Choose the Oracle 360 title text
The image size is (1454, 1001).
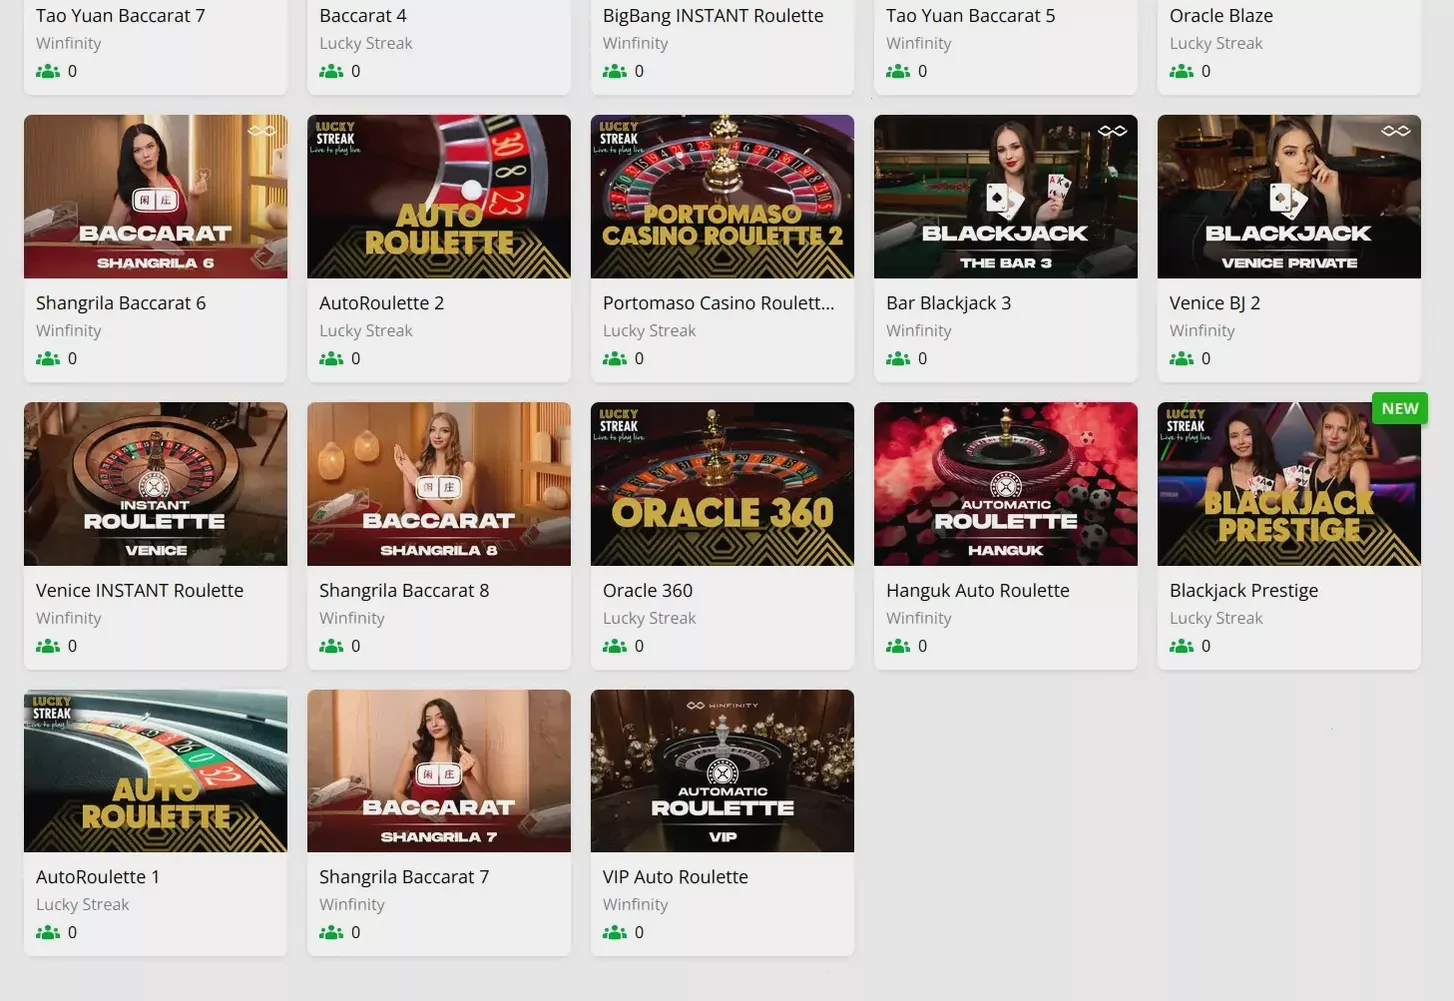(647, 591)
